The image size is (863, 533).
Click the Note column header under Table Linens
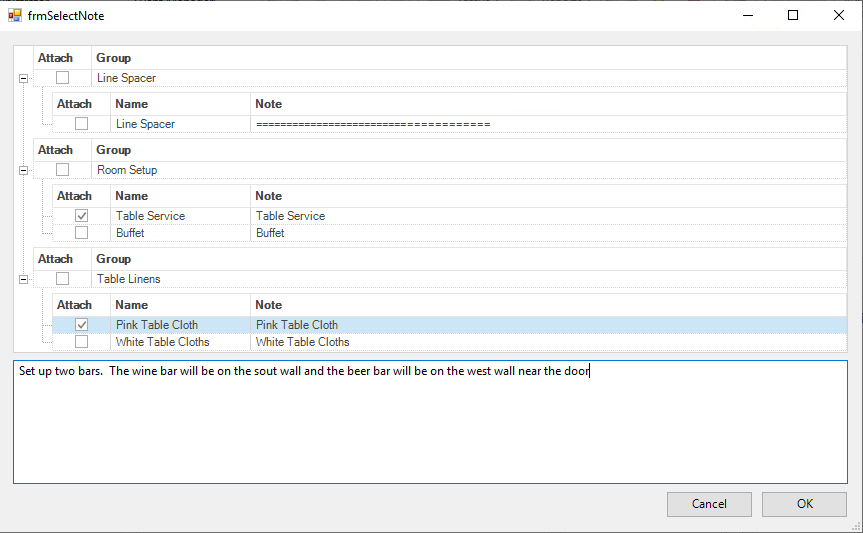(549, 305)
